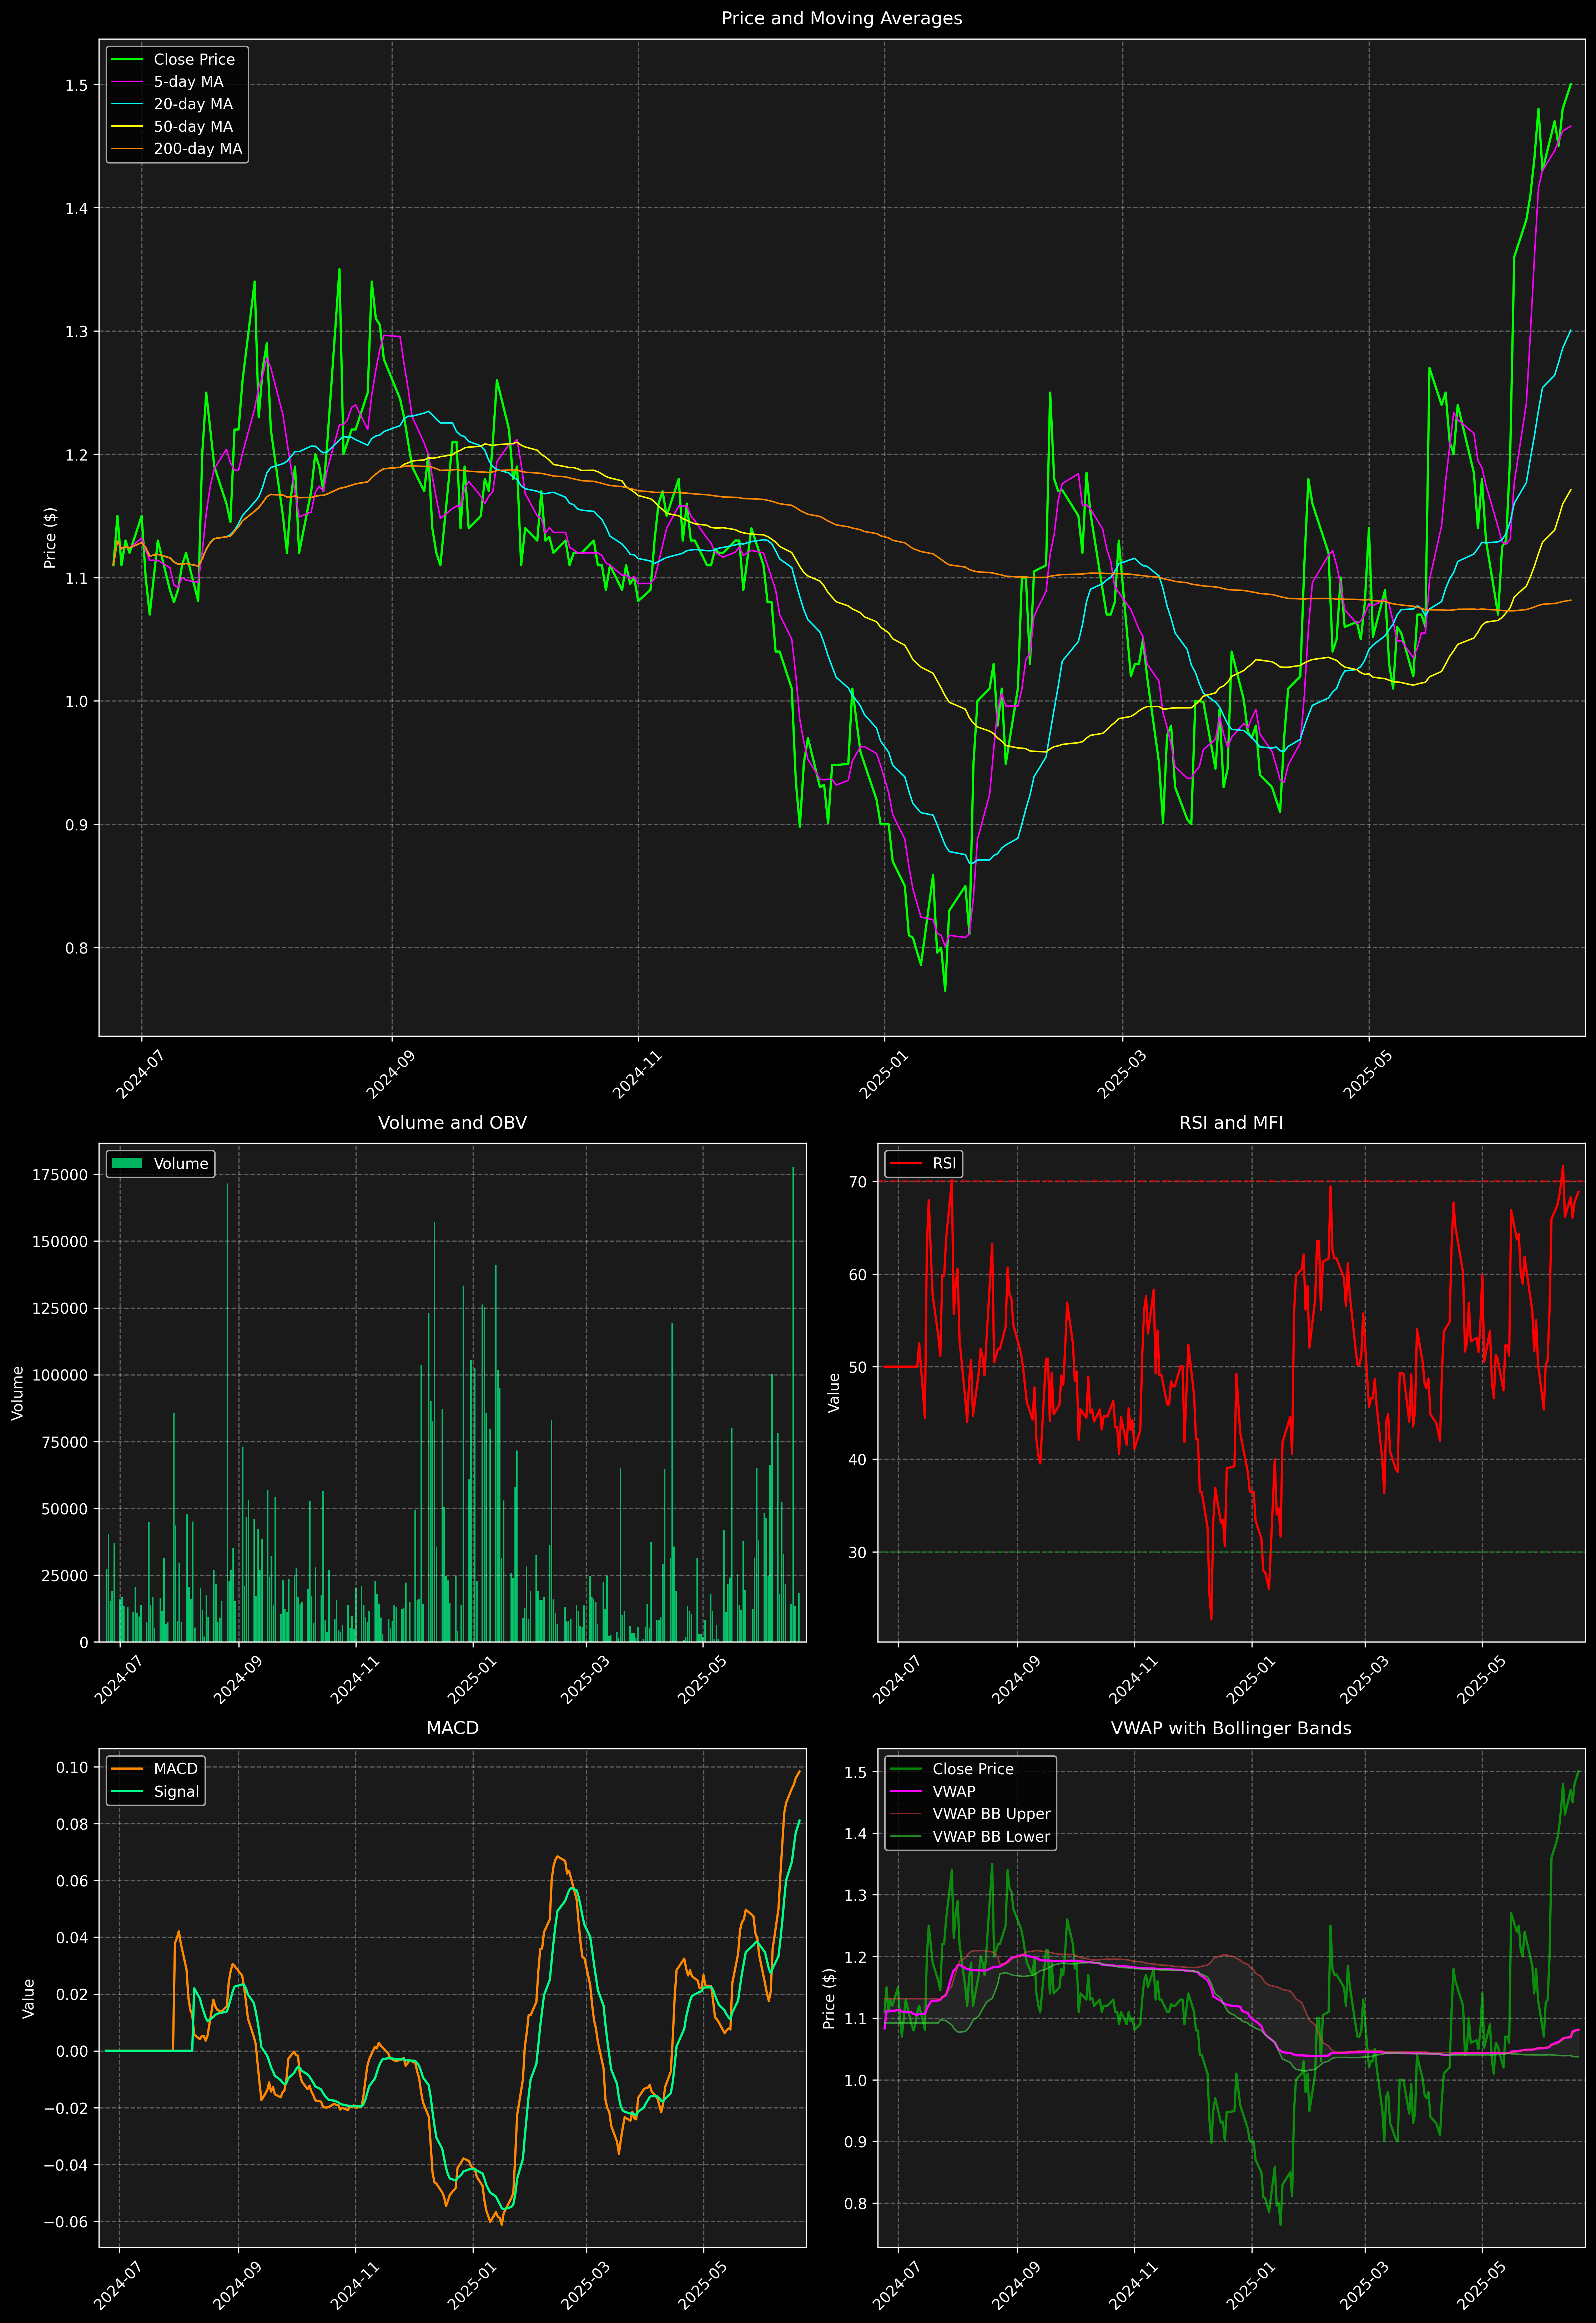Click the 'RSI and MFI' chart title
Viewport: 1596px width, 2323px height.
coord(1231,1123)
